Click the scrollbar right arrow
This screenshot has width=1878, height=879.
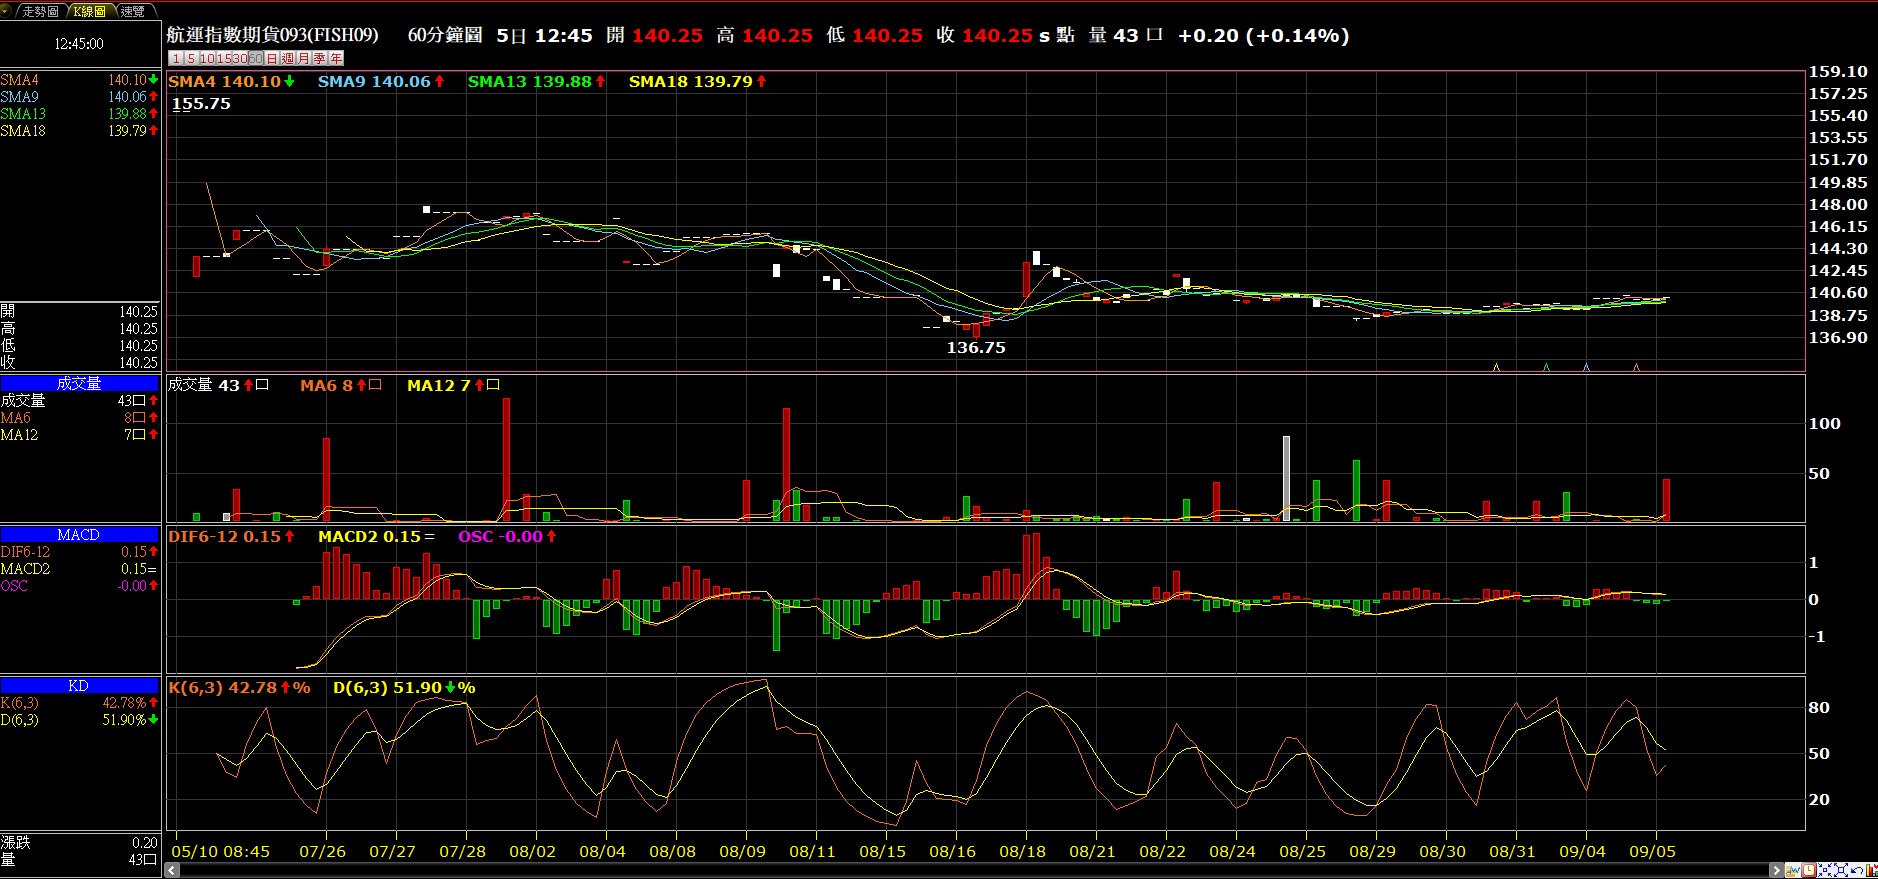tap(1777, 871)
